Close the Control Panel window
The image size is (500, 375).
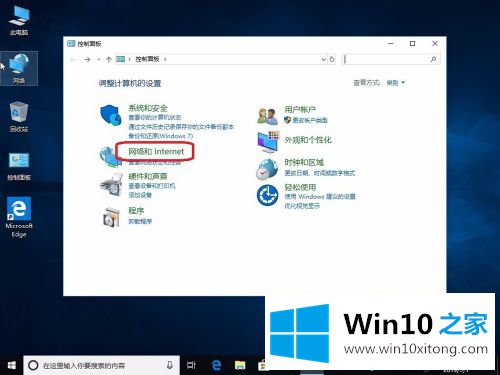[435, 44]
